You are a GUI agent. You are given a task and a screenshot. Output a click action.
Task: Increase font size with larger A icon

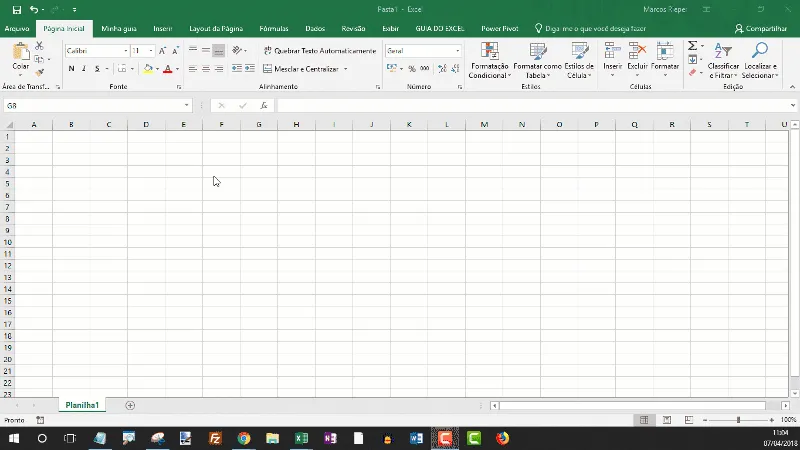point(162,51)
